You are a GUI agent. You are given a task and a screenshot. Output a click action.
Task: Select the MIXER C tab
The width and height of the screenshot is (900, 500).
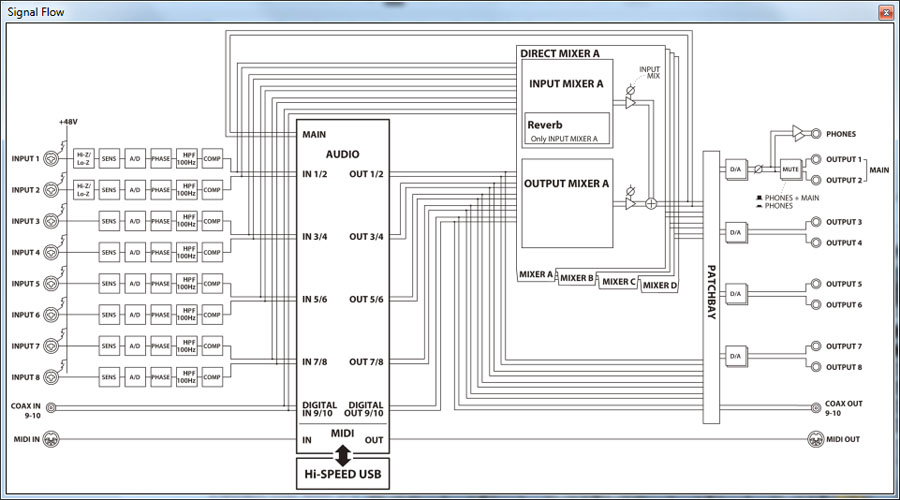618,282
